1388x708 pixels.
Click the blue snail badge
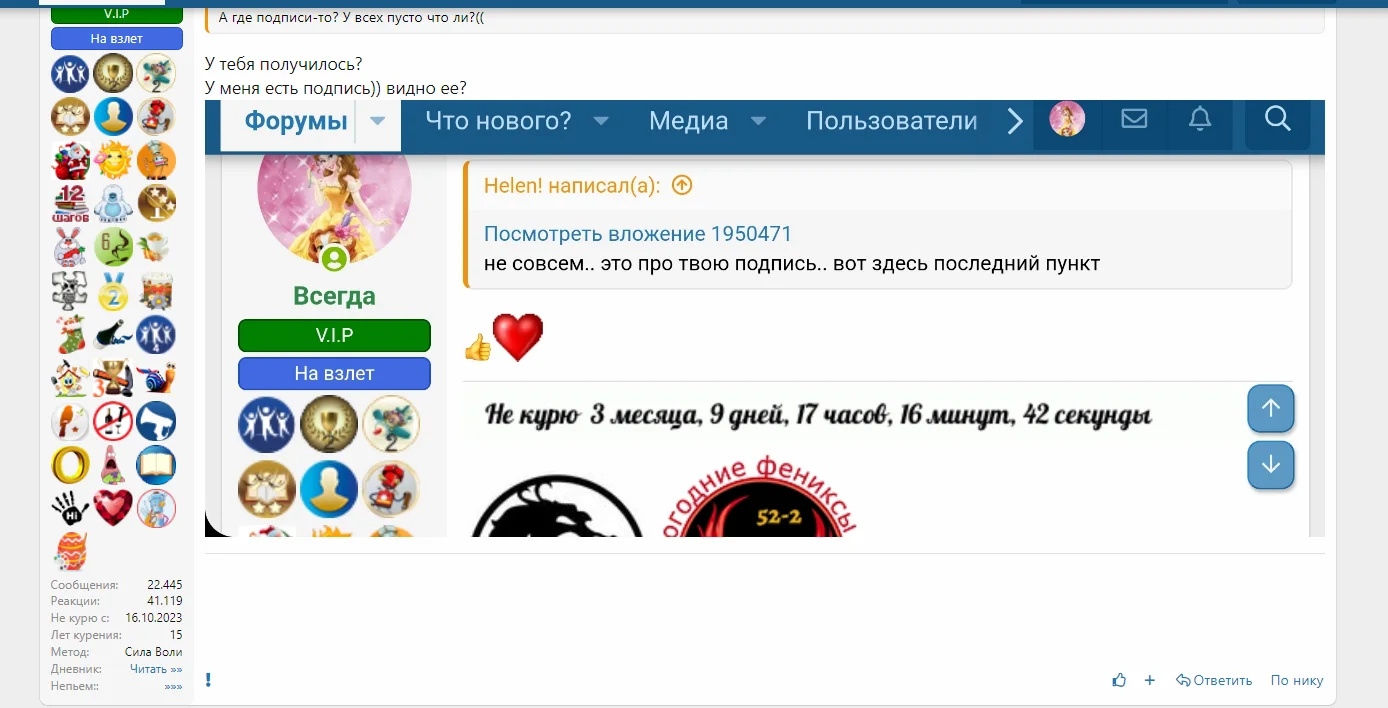point(156,378)
